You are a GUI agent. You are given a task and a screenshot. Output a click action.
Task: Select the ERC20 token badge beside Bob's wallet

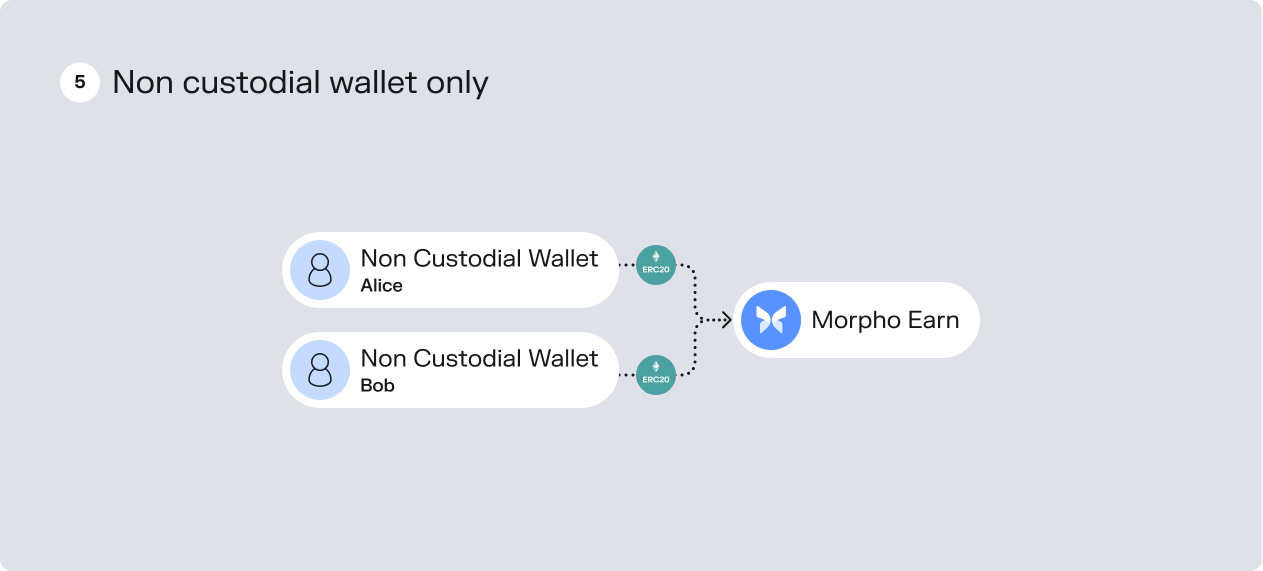[656, 375]
